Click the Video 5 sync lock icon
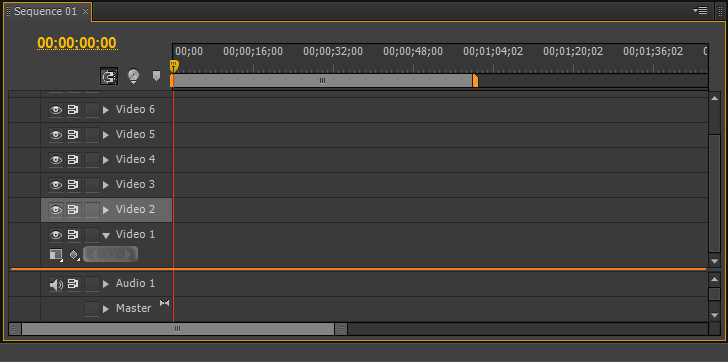The height and width of the screenshot is (362, 728). coord(73,135)
